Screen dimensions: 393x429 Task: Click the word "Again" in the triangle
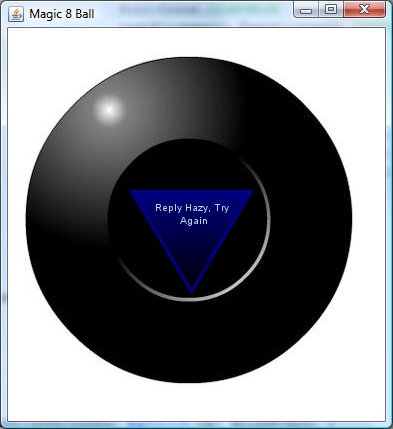(194, 221)
